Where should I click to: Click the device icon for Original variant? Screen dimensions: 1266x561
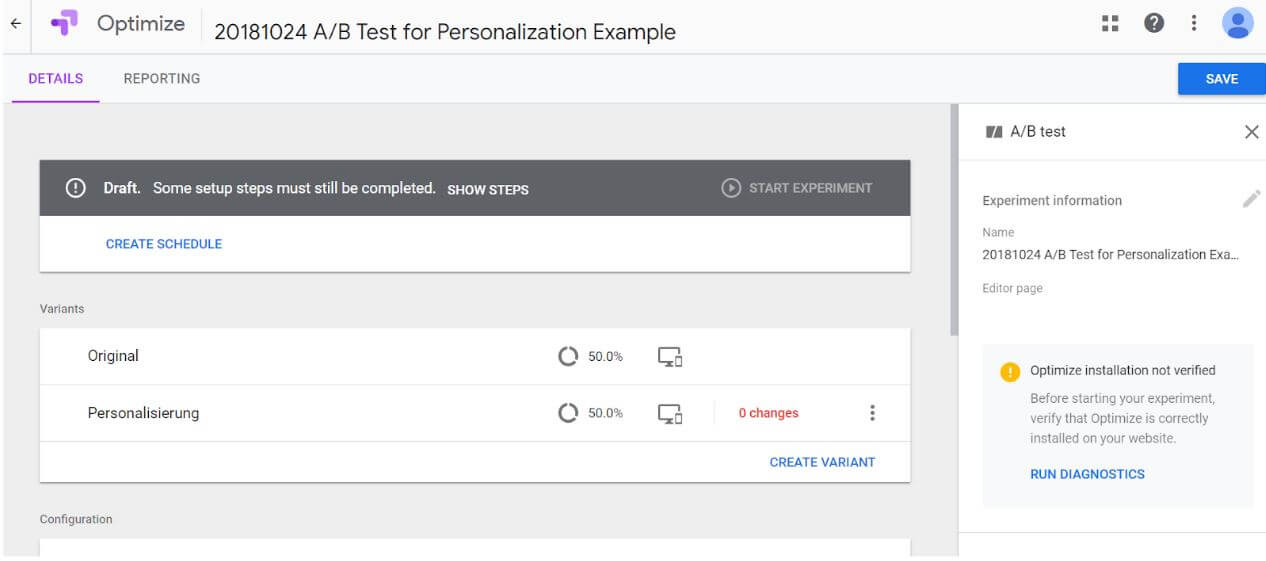pyautogui.click(x=670, y=356)
